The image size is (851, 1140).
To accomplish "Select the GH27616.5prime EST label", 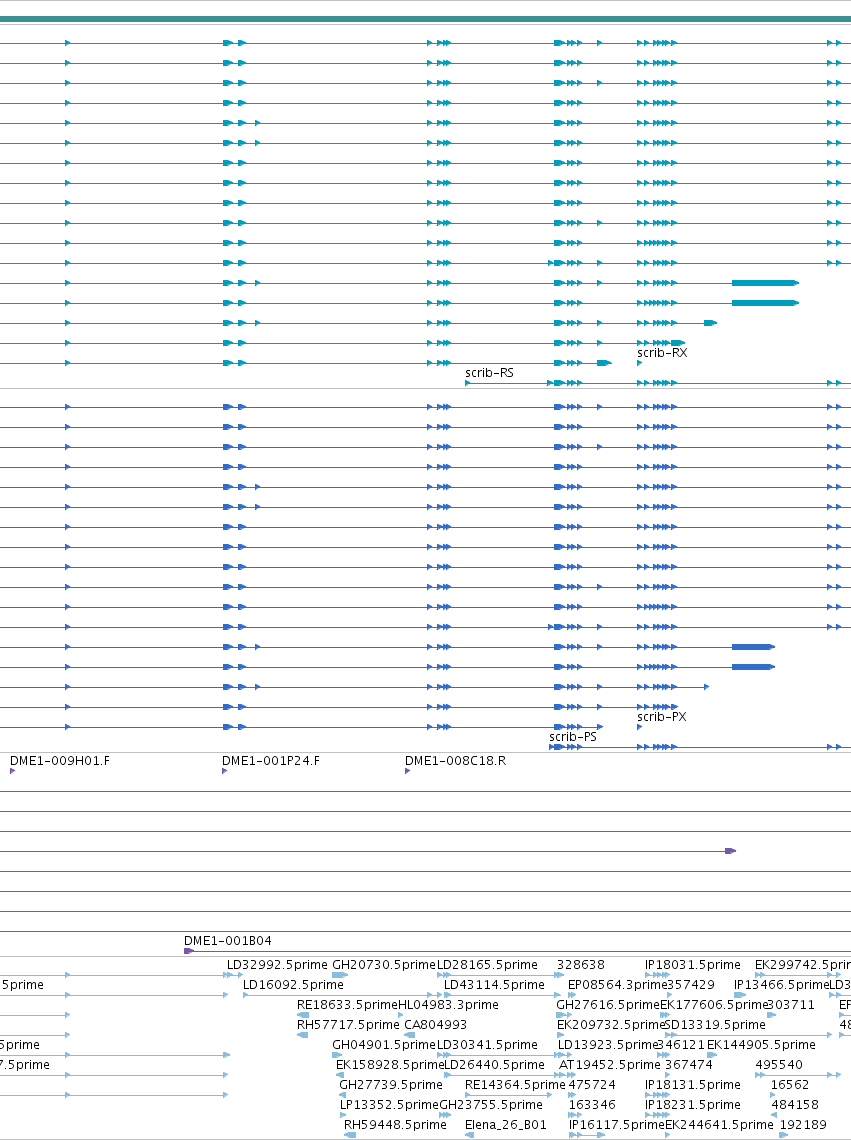I will click(607, 1005).
